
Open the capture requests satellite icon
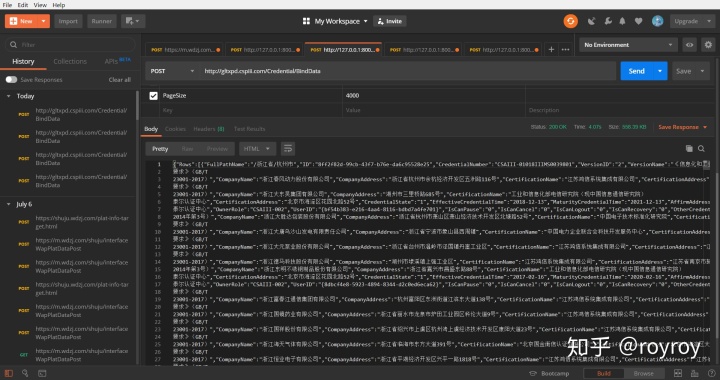592,21
